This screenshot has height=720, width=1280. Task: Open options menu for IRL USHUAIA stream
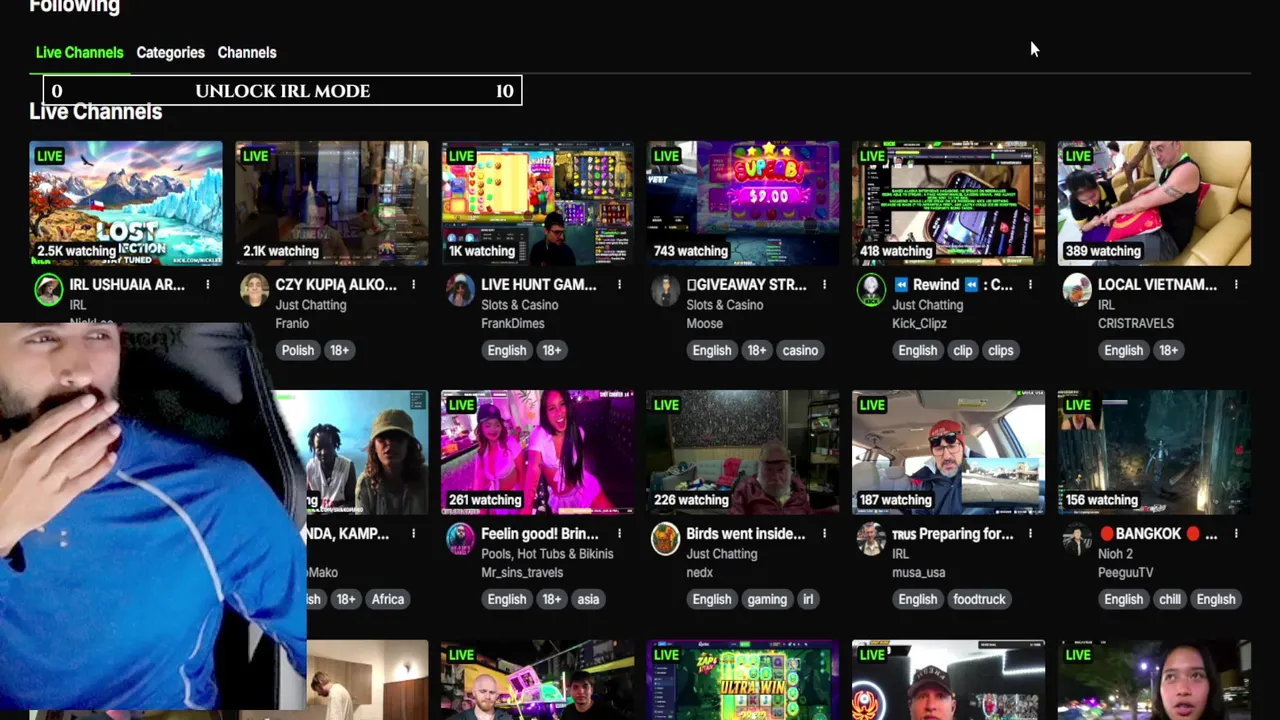[208, 285]
